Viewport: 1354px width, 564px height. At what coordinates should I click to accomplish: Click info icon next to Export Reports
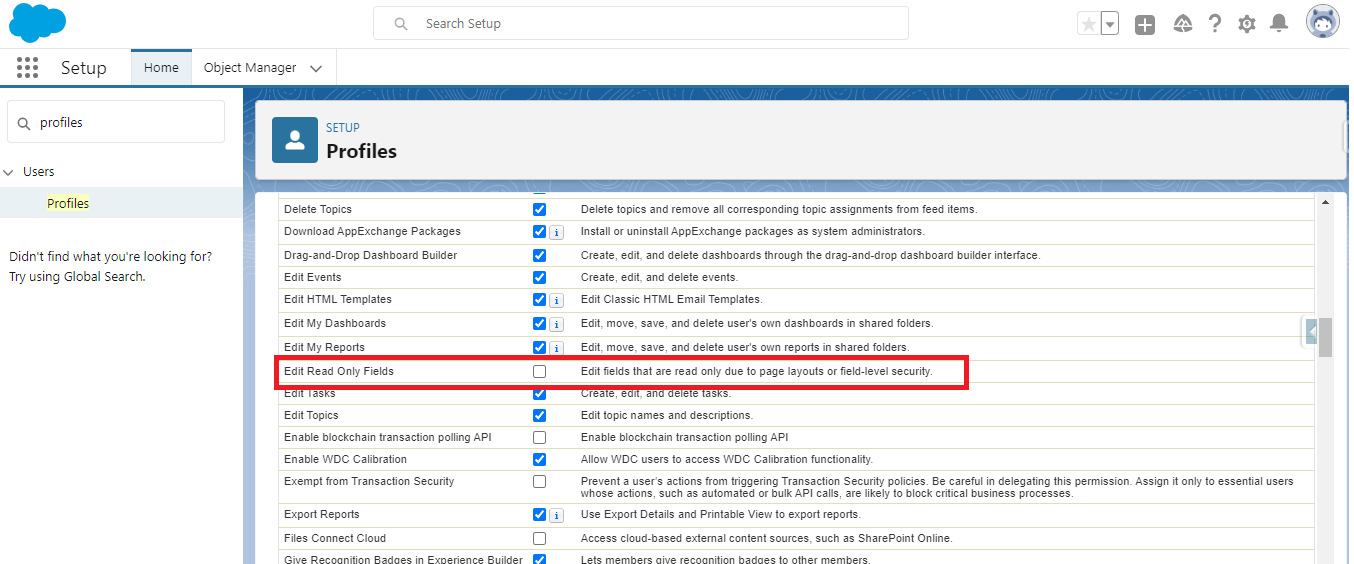click(557, 516)
